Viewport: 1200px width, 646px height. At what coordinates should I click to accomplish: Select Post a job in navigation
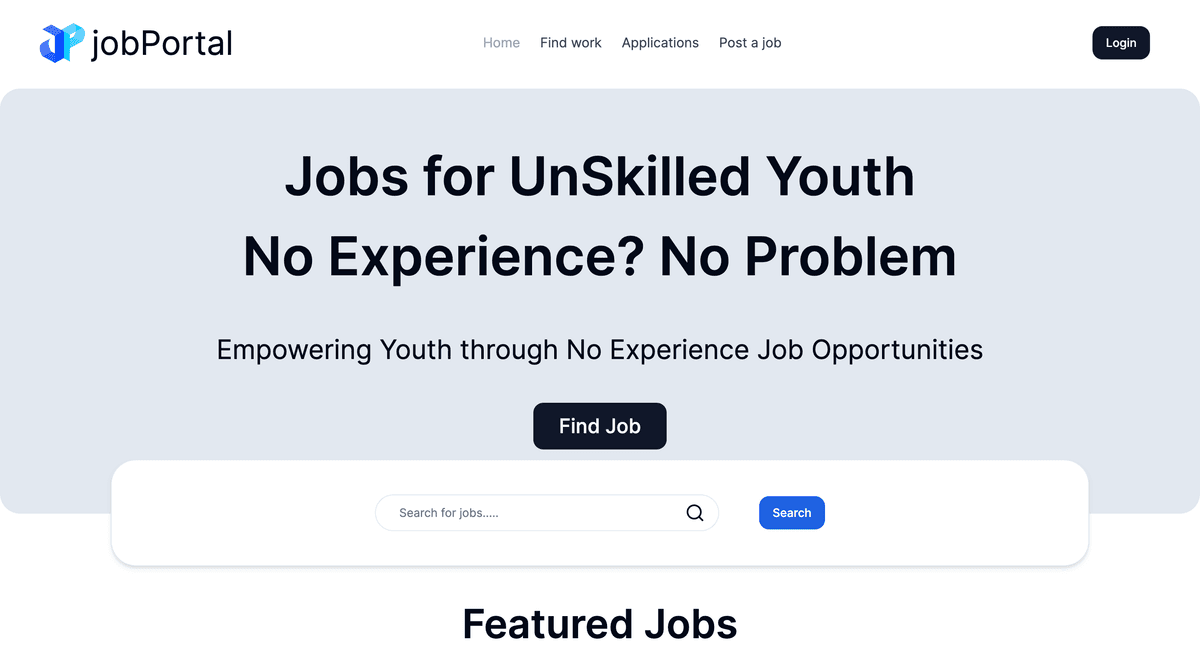[x=750, y=43]
